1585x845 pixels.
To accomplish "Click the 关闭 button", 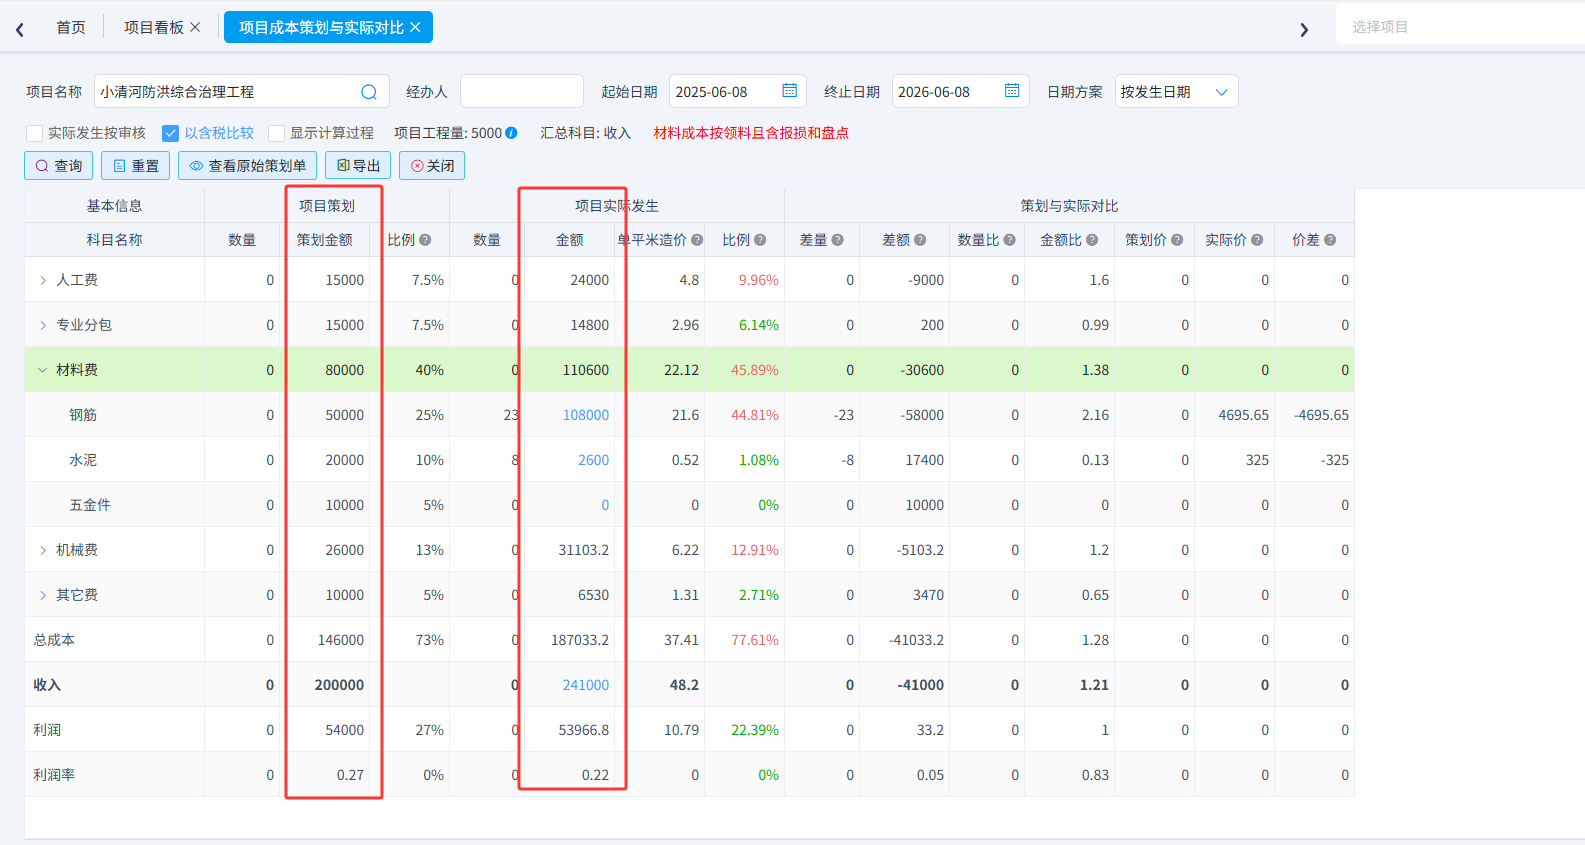I will pyautogui.click(x=432, y=166).
